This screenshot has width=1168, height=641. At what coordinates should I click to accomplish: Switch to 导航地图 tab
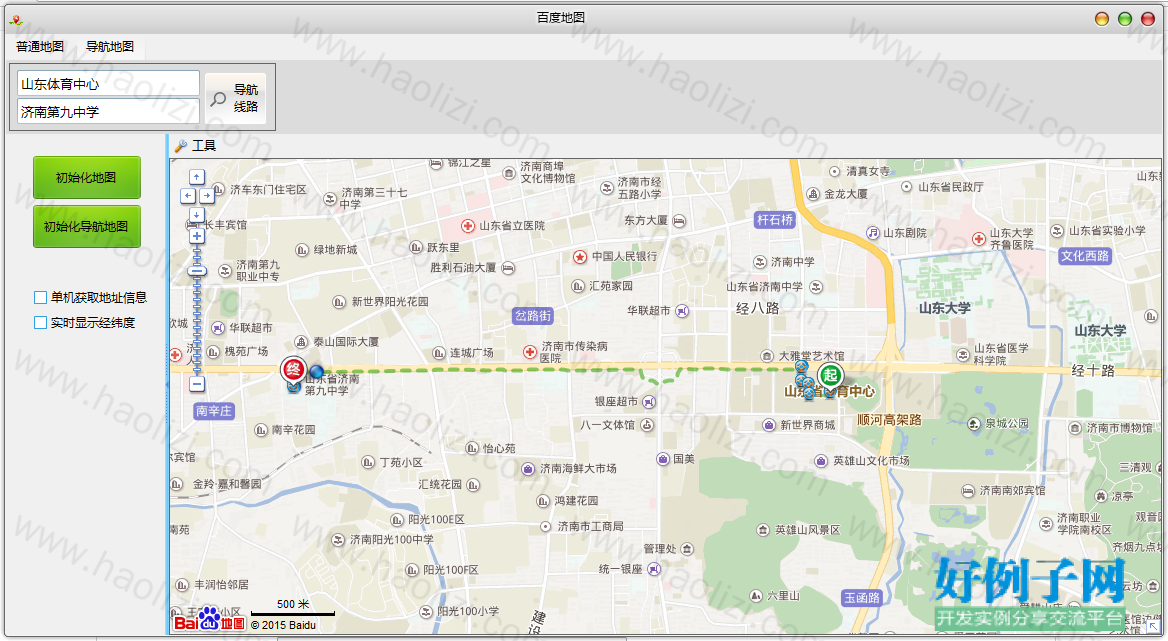point(110,46)
